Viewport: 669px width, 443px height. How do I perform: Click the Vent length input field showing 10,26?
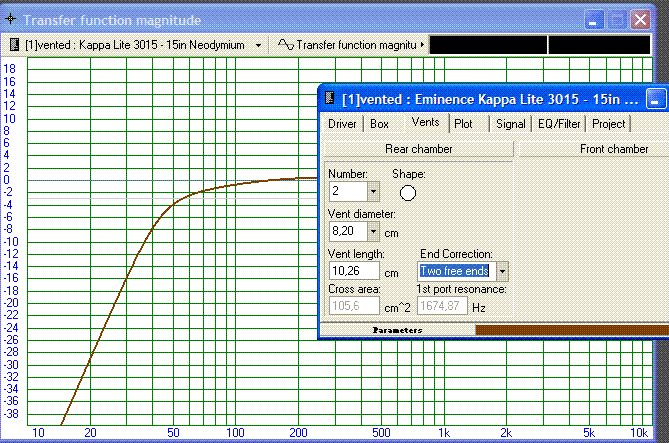click(354, 271)
